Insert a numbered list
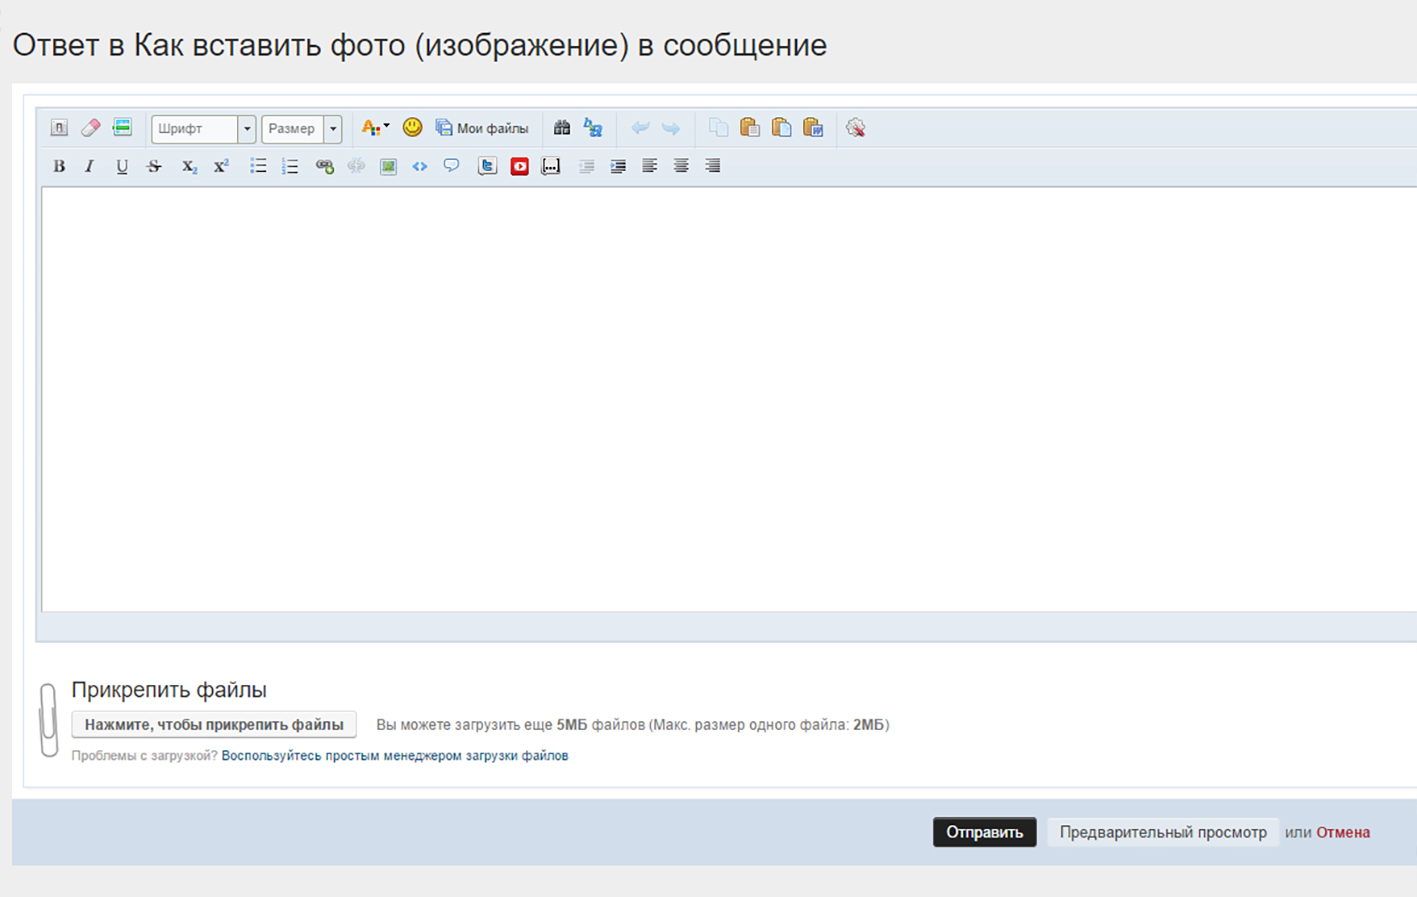 click(290, 166)
